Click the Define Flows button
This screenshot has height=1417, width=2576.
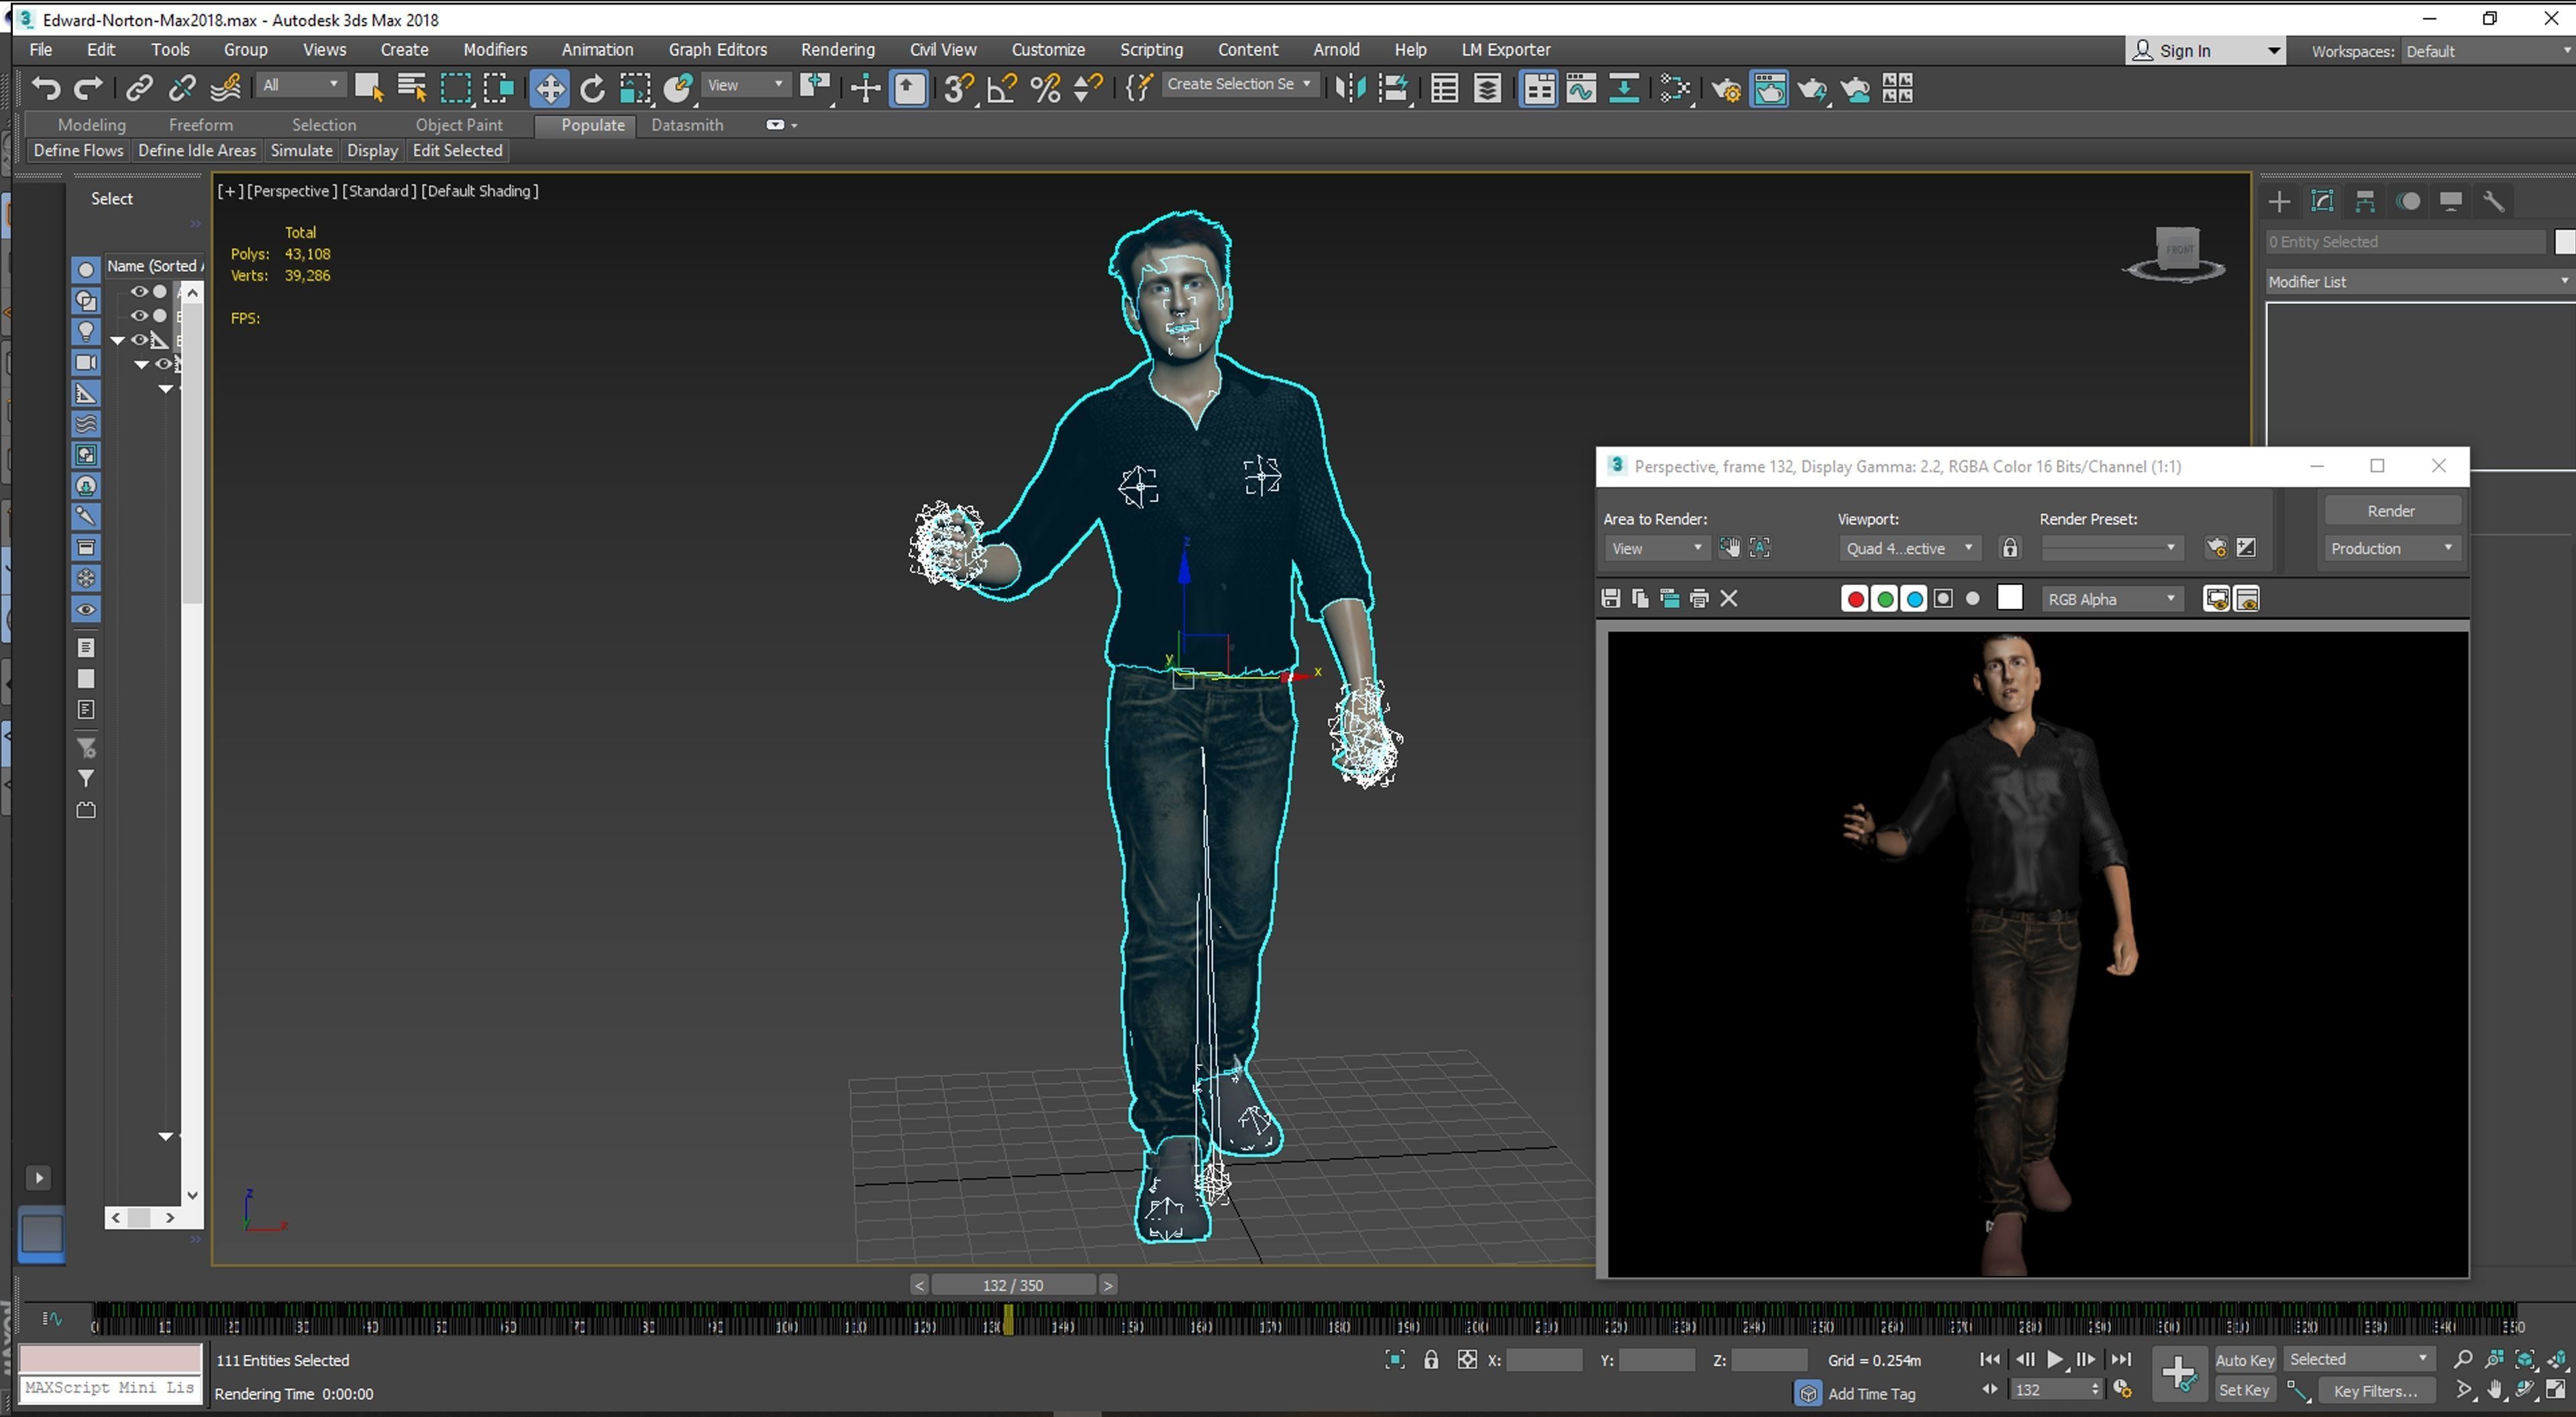(x=78, y=151)
